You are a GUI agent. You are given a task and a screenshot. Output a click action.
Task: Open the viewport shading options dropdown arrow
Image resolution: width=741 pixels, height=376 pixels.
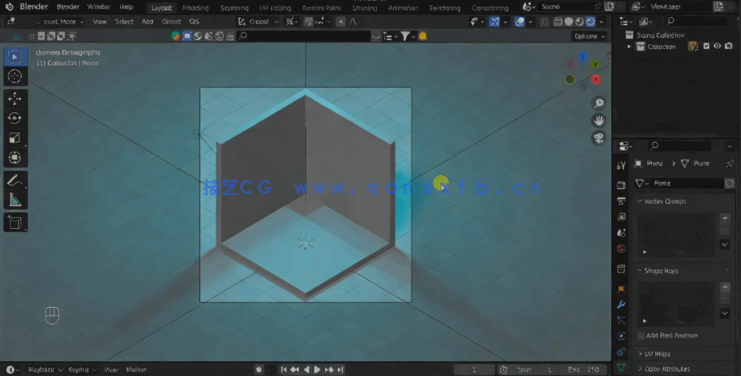(602, 22)
